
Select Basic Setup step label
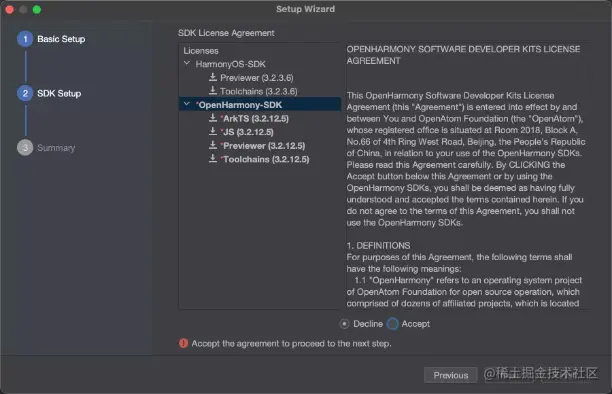click(61, 39)
